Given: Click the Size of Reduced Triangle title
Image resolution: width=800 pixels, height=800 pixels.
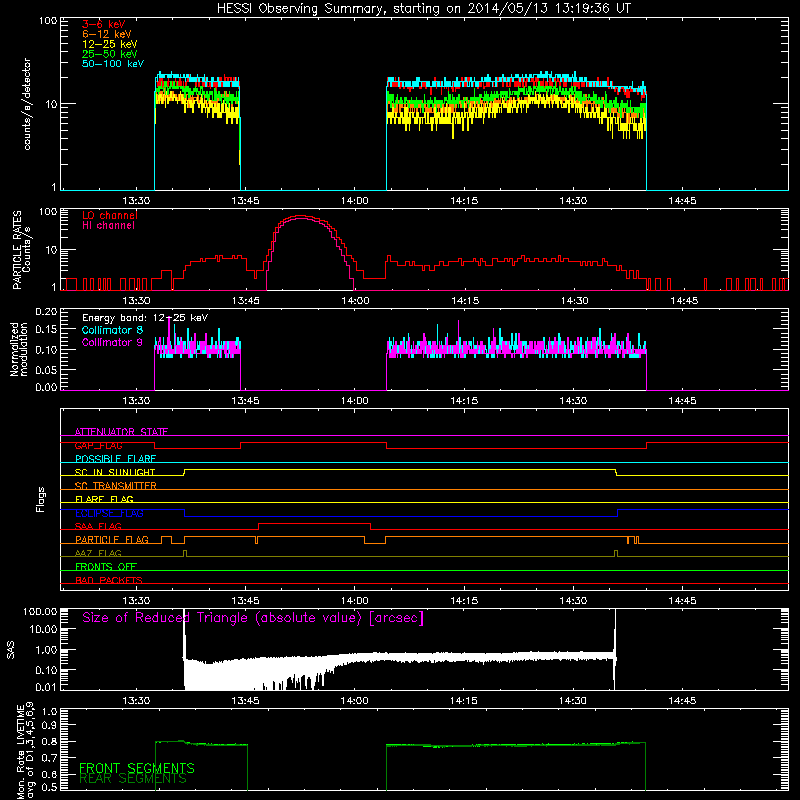Looking at the screenshot, I should (x=253, y=618).
